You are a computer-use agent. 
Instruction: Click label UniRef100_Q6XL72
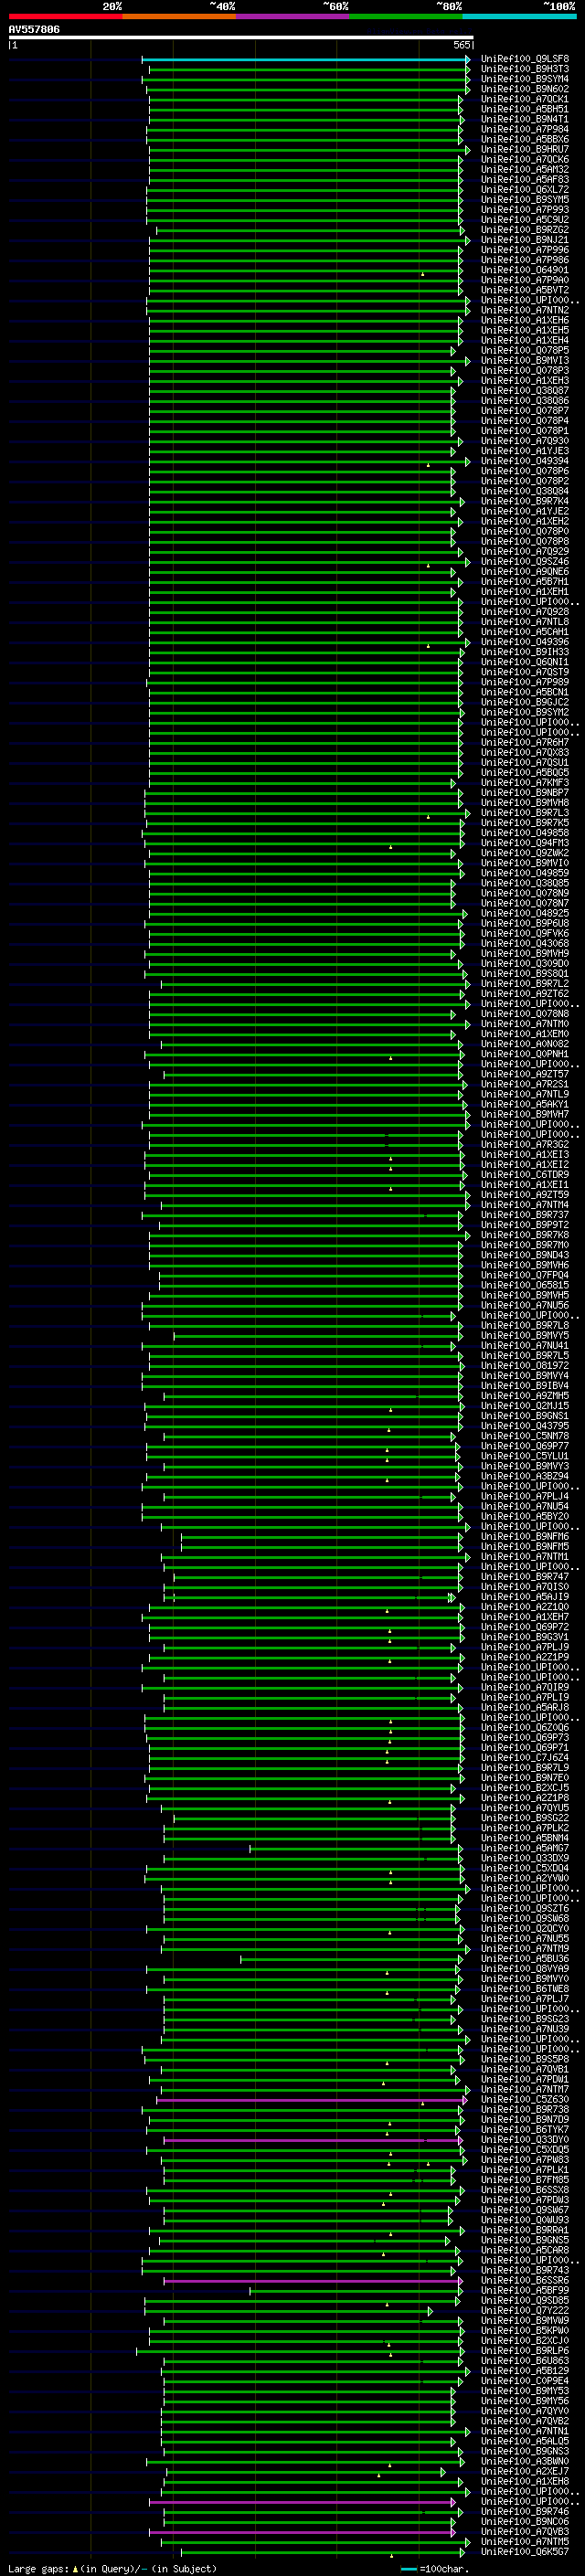pos(525,189)
